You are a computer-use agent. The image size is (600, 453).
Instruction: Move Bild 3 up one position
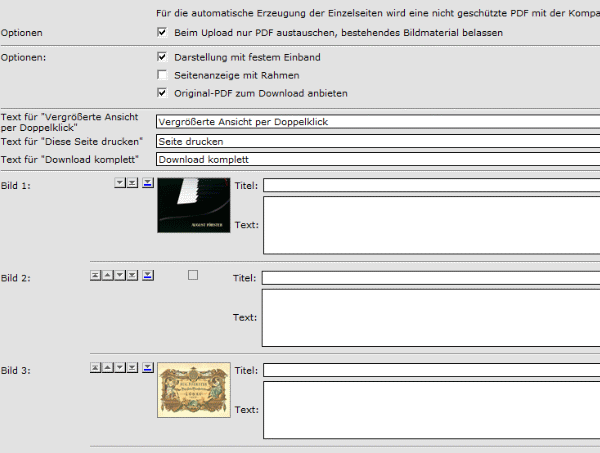click(108, 368)
